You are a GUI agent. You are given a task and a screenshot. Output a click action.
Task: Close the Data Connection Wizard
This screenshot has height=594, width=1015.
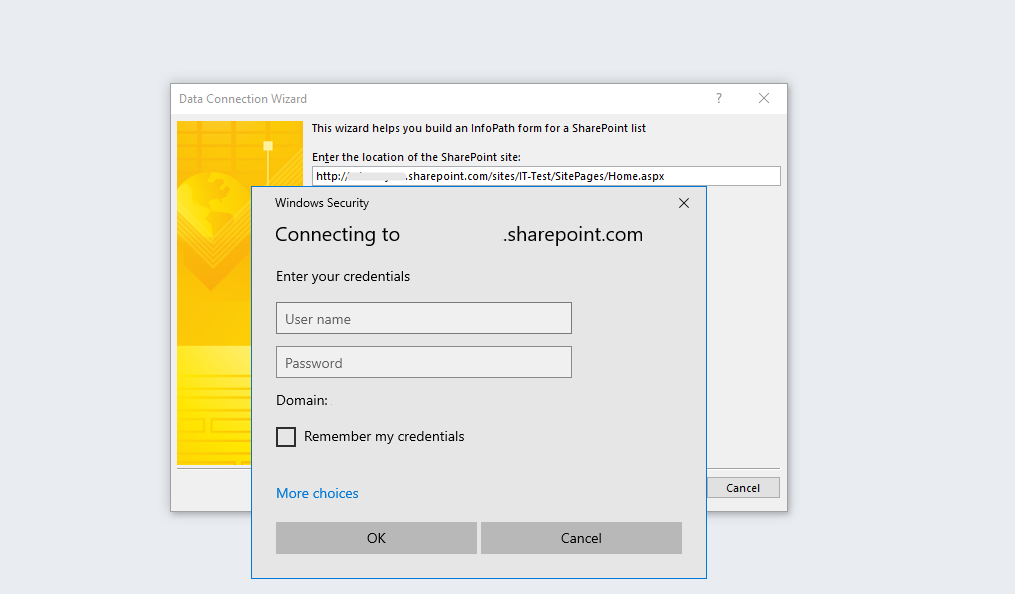pyautogui.click(x=764, y=98)
